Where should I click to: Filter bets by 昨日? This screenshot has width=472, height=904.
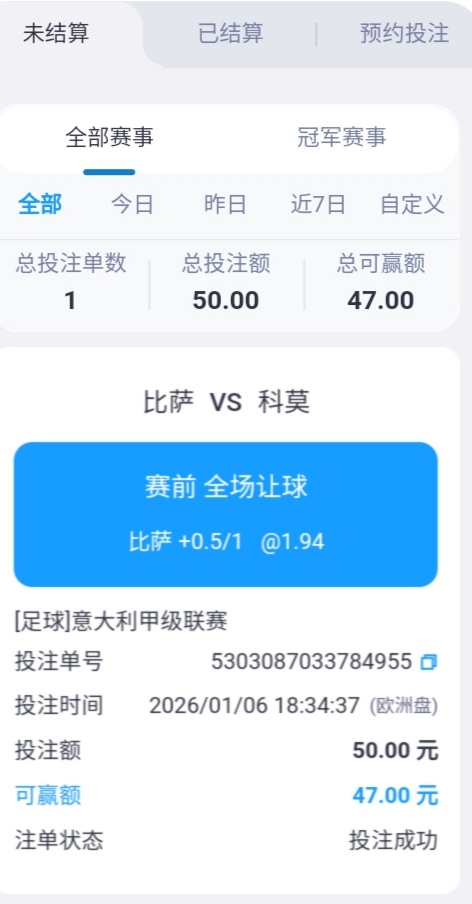(x=225, y=205)
